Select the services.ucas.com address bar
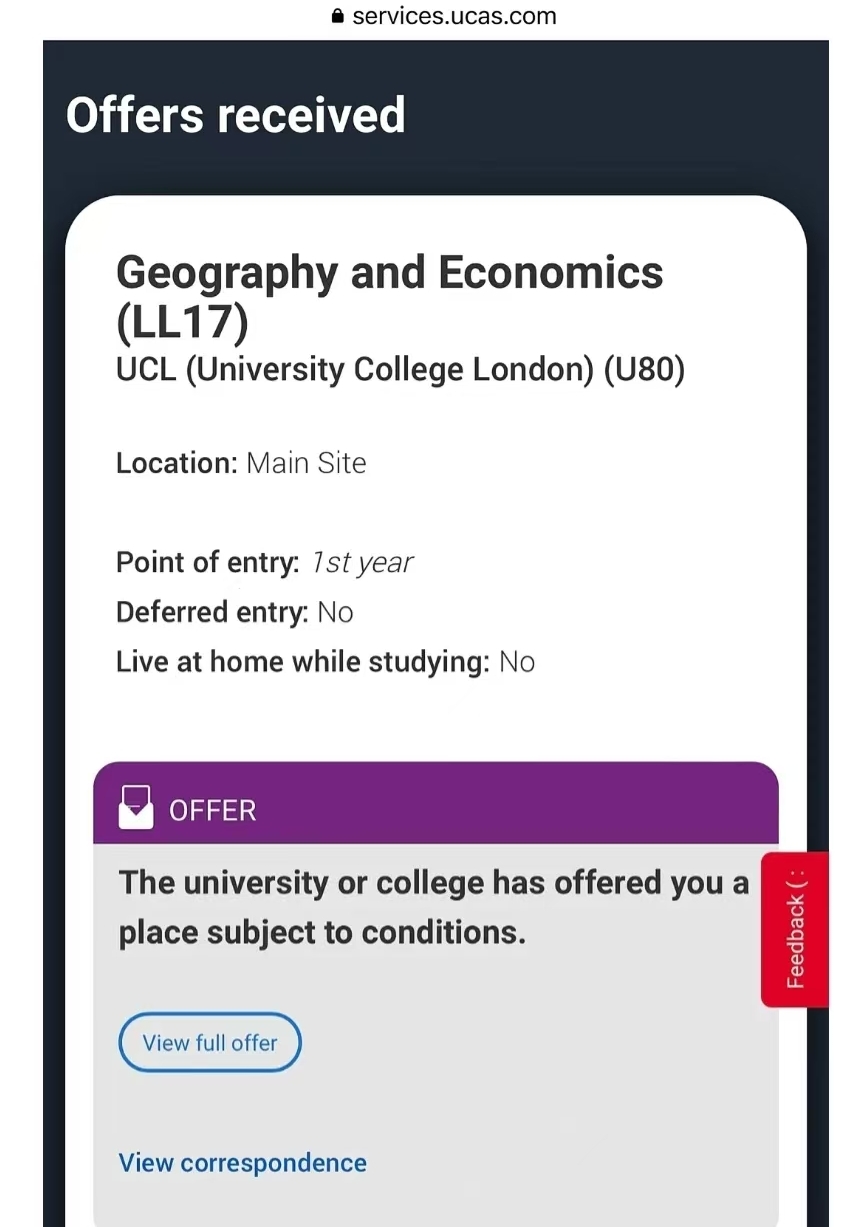The height and width of the screenshot is (1227, 860). coord(444,17)
